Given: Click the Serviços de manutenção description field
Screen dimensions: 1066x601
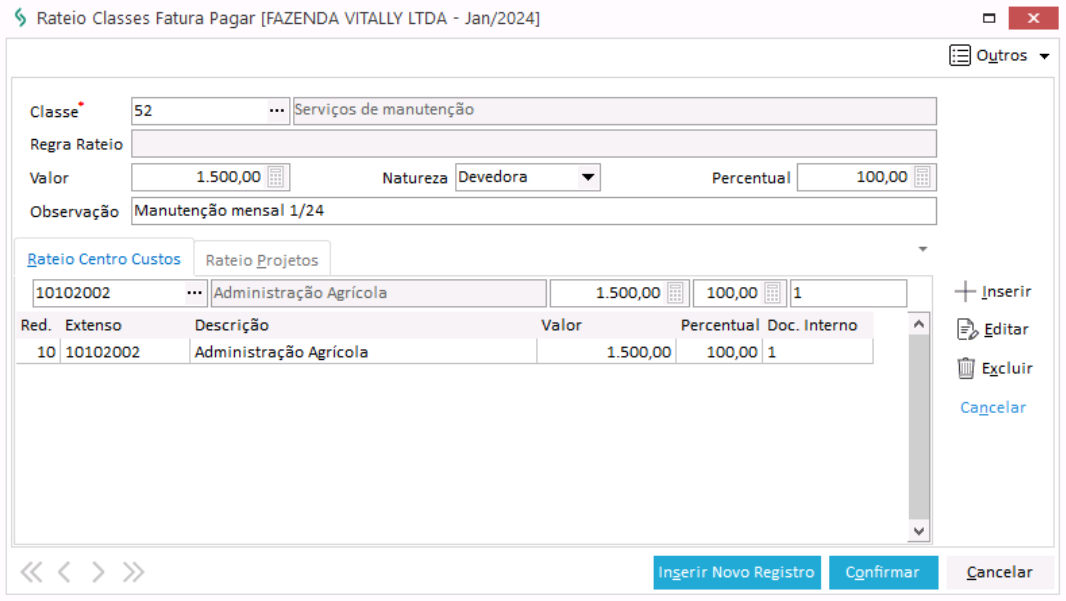Looking at the screenshot, I should click(x=615, y=111).
